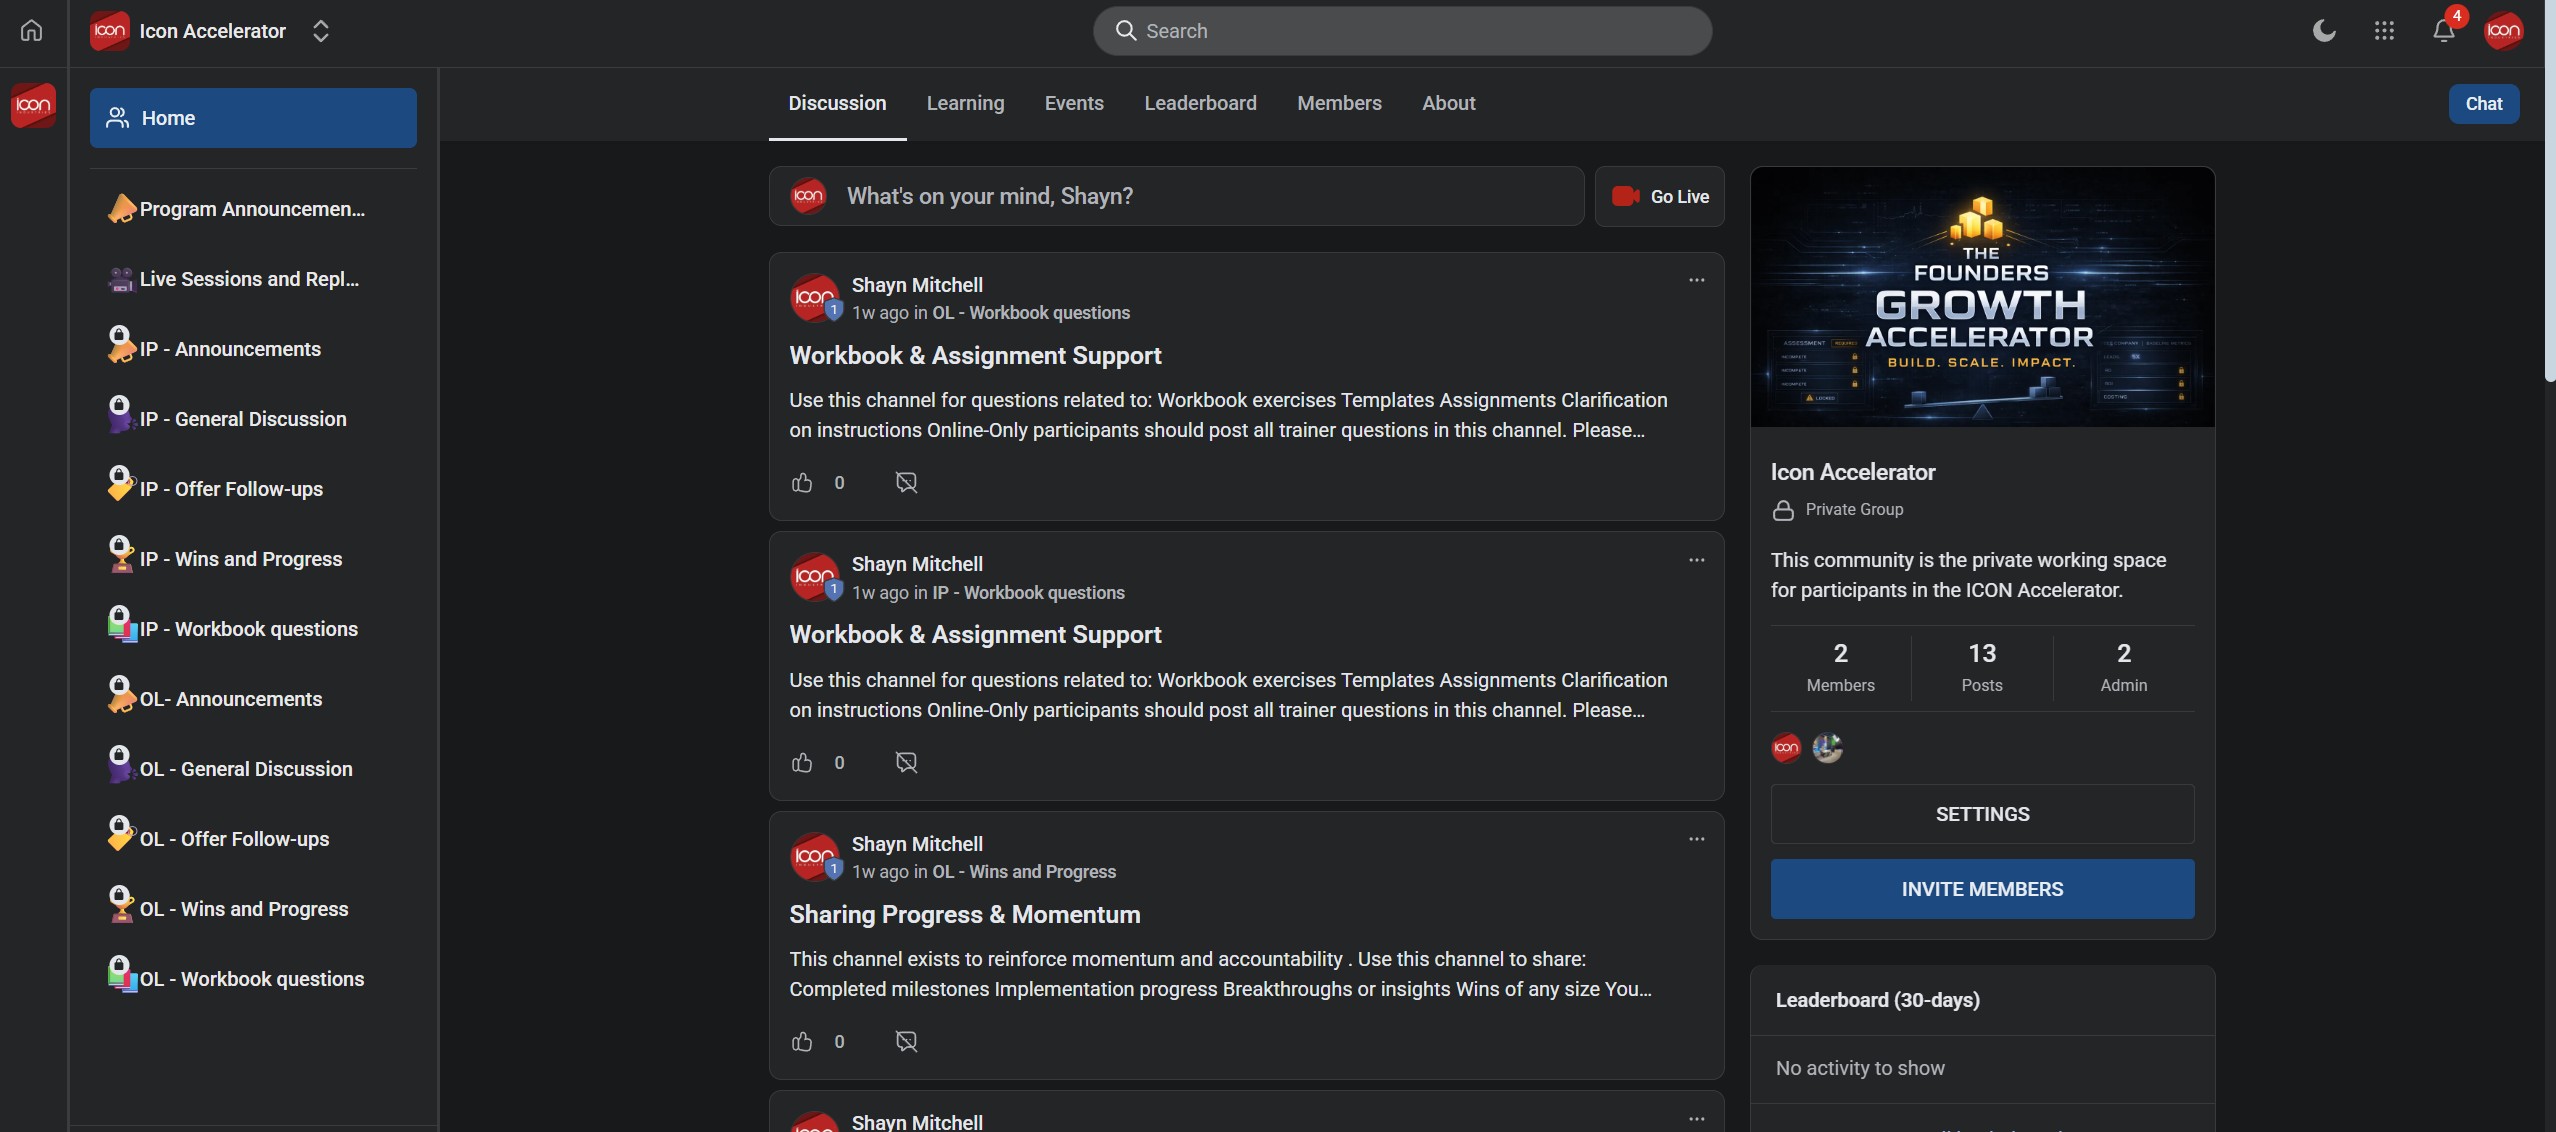Open notifications bell icon
2556x1132 pixels.
tap(2443, 31)
